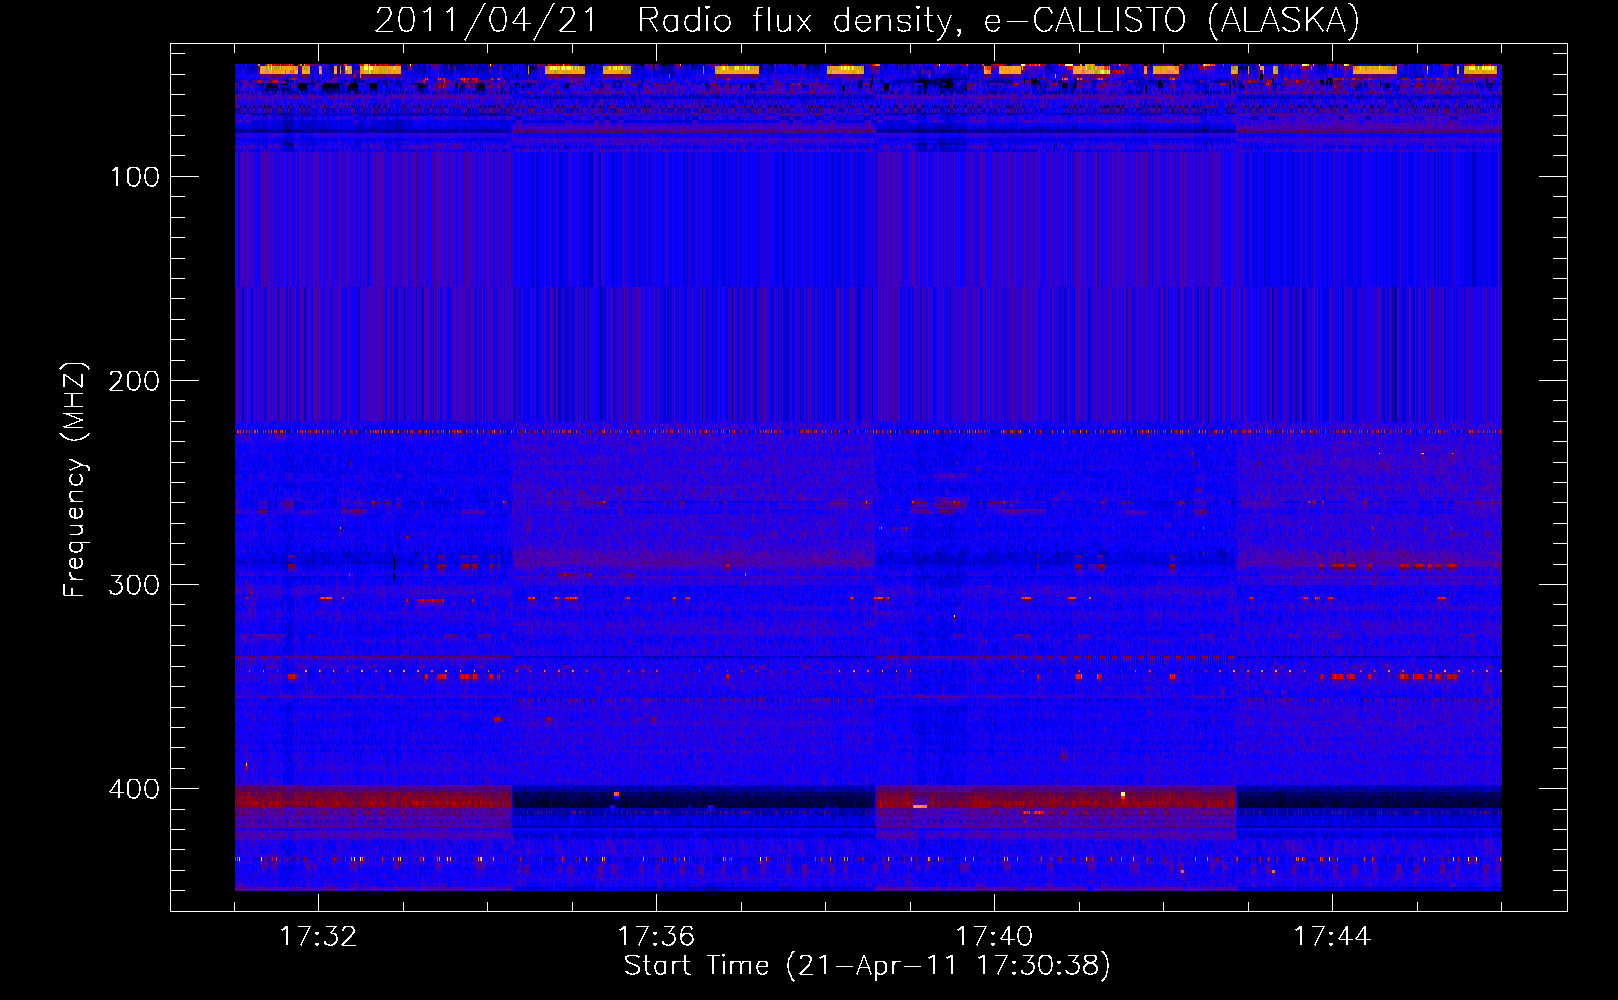Select the '200' frequency tick label
This screenshot has width=1618, height=1000.
tap(134, 382)
